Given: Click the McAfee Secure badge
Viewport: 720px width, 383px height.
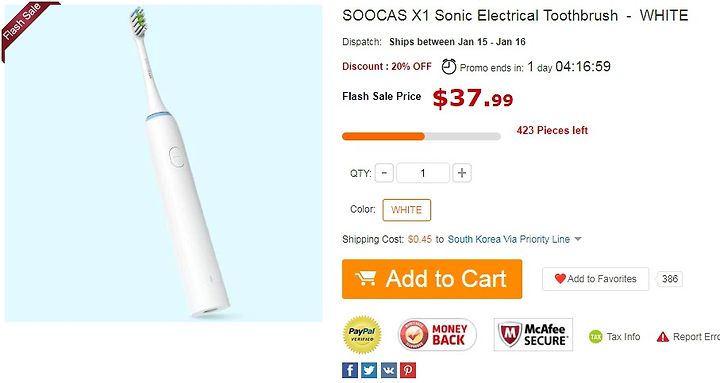Looking at the screenshot, I should point(533,335).
